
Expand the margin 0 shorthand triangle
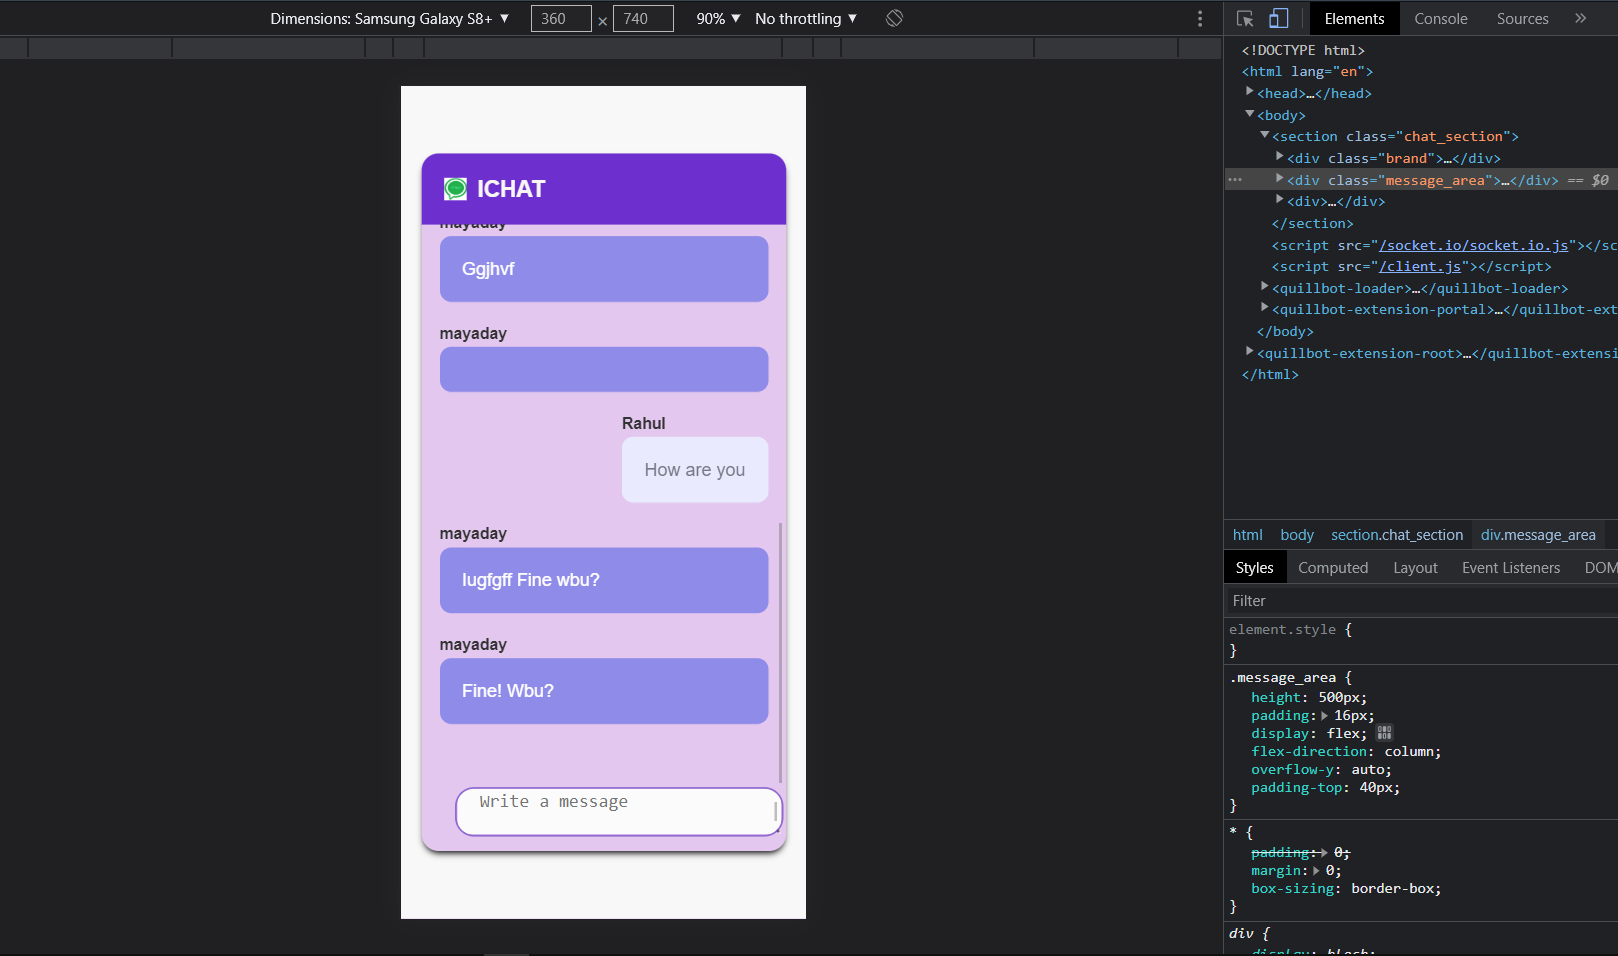click(x=1316, y=871)
